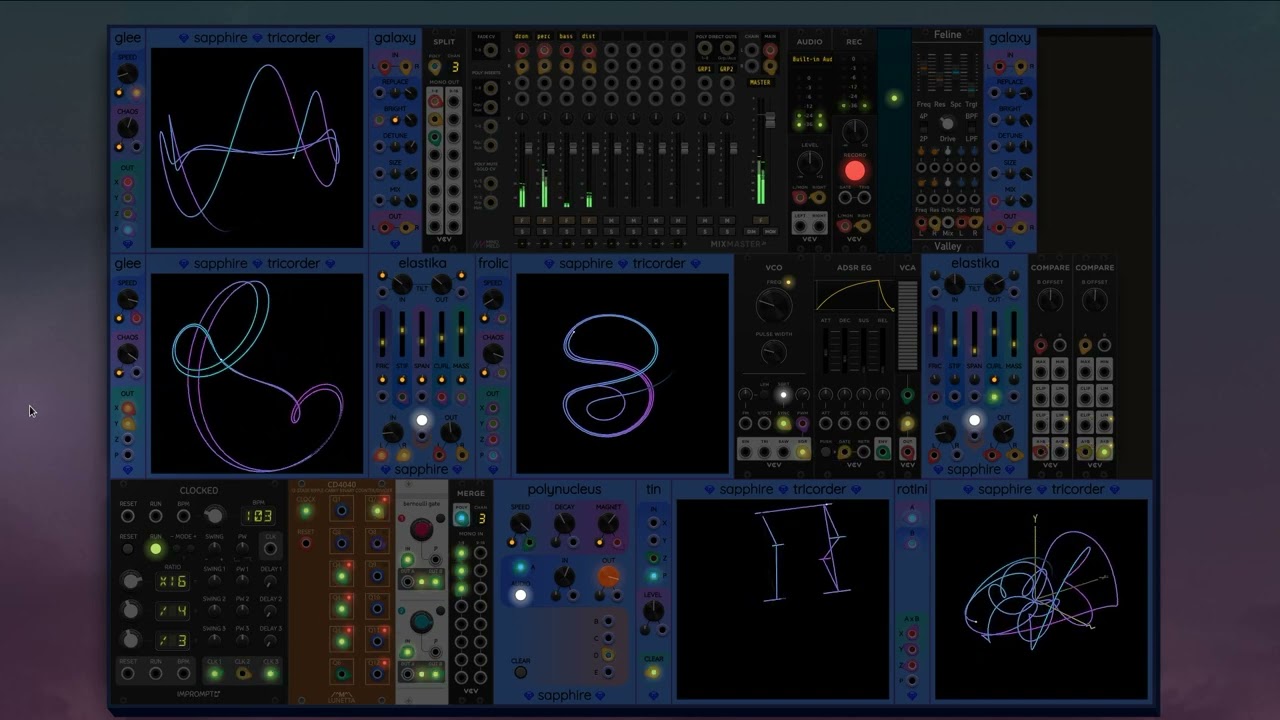Move the drcn channel fader on MixMaster
The height and width of the screenshot is (720, 1280).
click(x=529, y=147)
